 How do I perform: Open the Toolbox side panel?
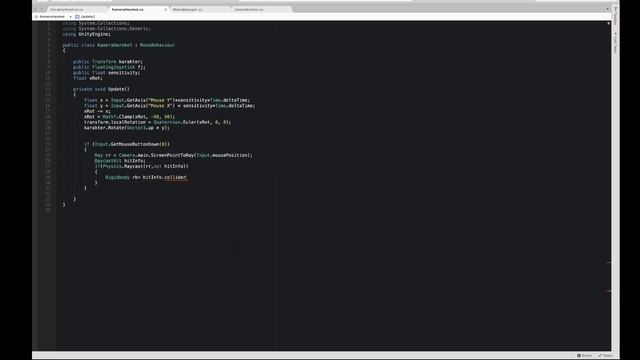point(616,16)
